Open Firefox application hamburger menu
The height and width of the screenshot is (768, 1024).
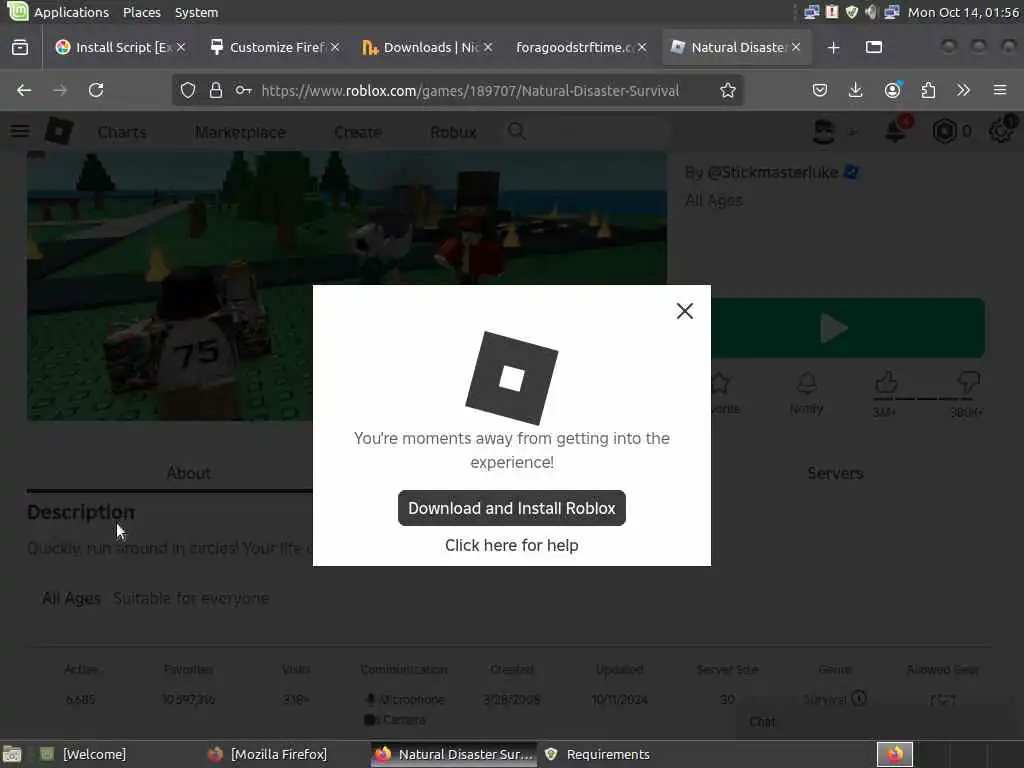coord(1000,90)
